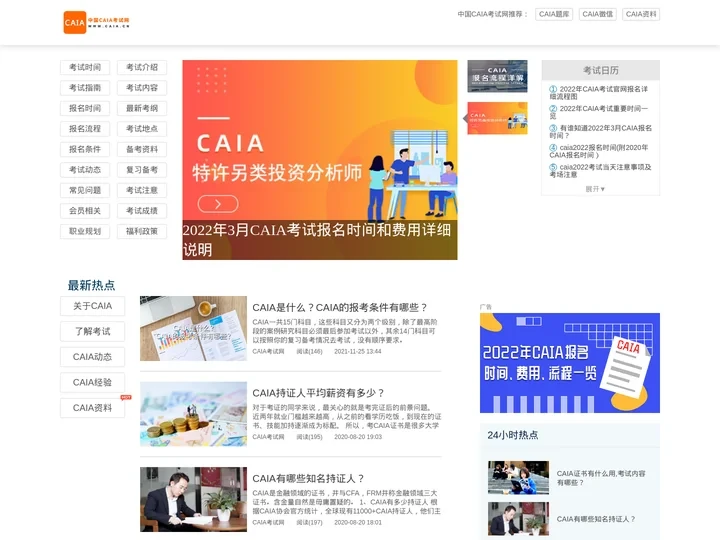Viewport: 720px width, 540px height.
Task: Switch to CAIA经验 tab
Action: [x=92, y=382]
